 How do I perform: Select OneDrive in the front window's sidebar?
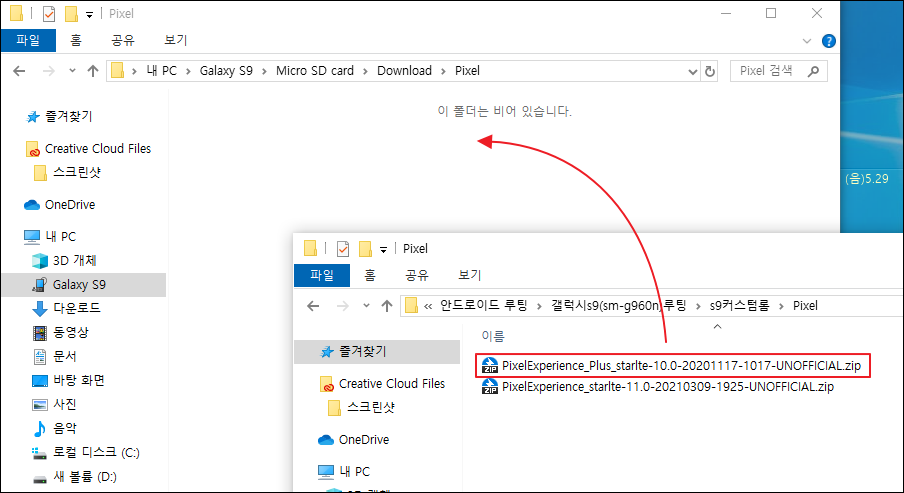coord(364,440)
